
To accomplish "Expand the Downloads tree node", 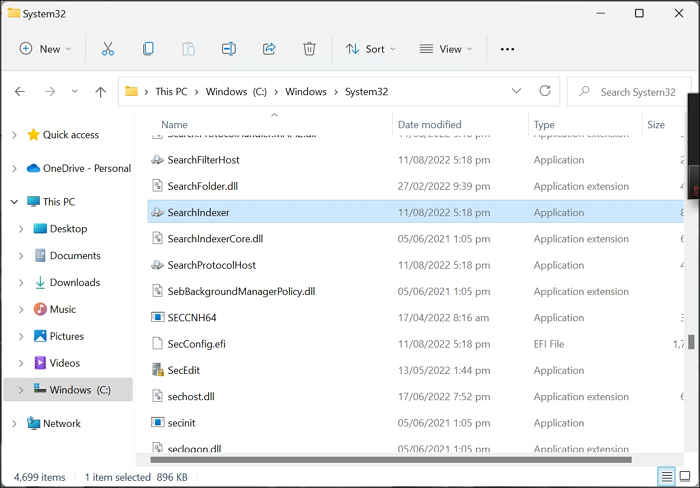I will coord(21,283).
